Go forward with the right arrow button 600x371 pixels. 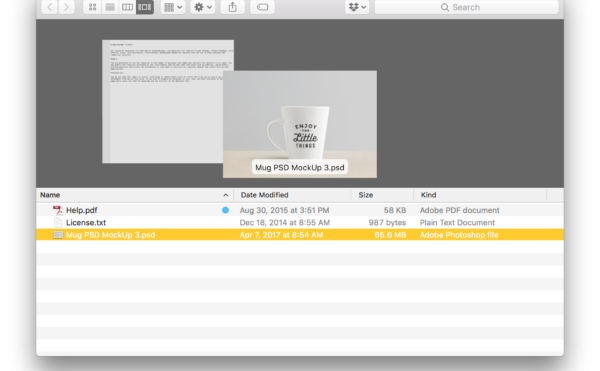(x=67, y=7)
